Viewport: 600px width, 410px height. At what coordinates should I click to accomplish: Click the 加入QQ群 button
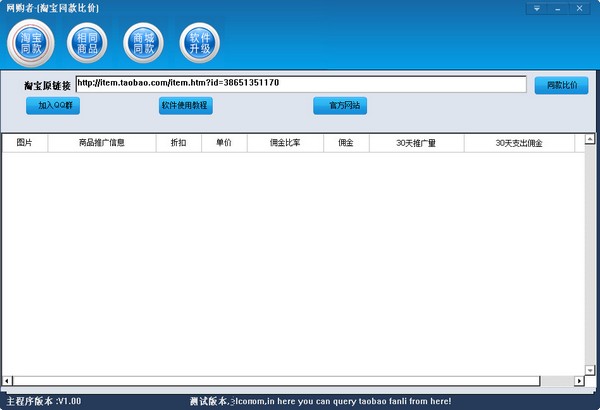tap(53, 106)
